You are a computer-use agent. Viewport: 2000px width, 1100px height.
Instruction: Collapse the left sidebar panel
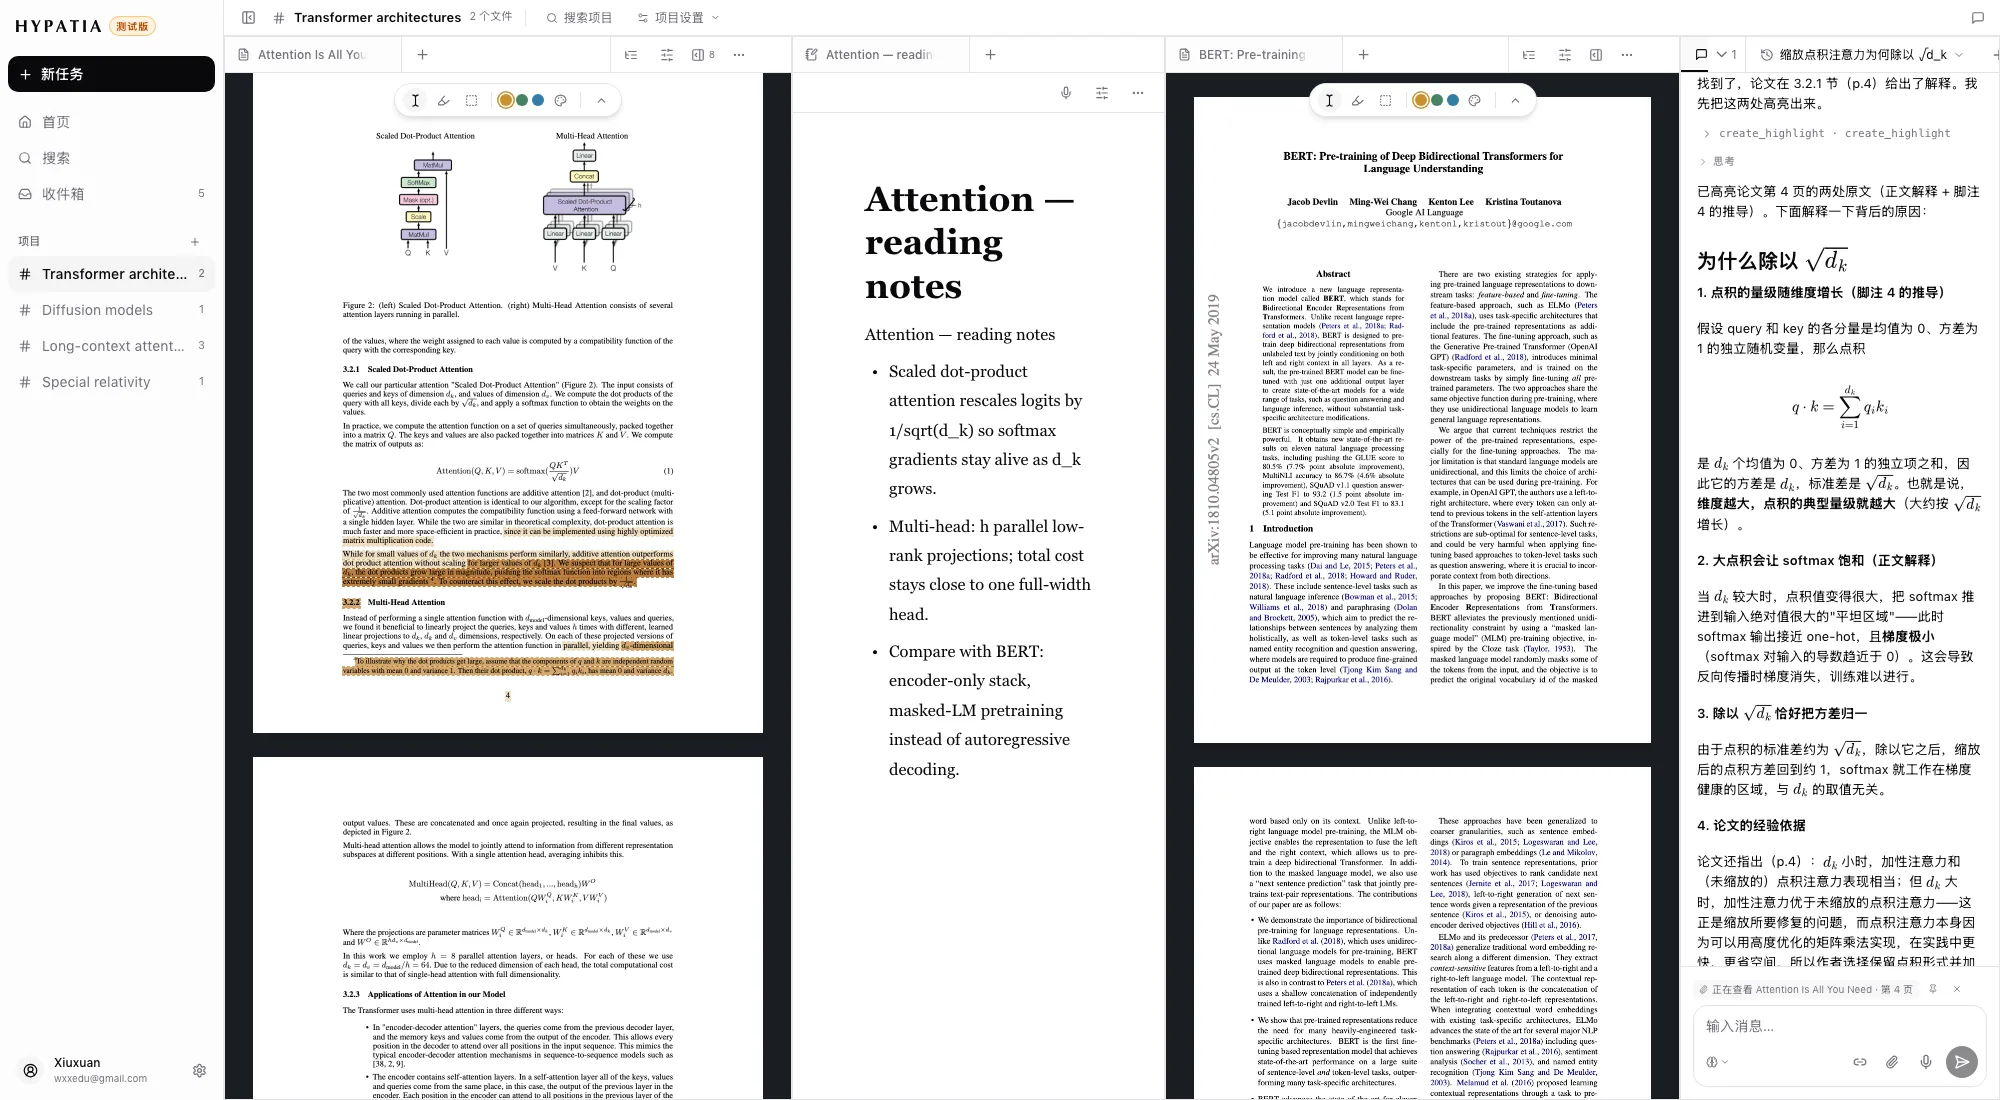[249, 17]
